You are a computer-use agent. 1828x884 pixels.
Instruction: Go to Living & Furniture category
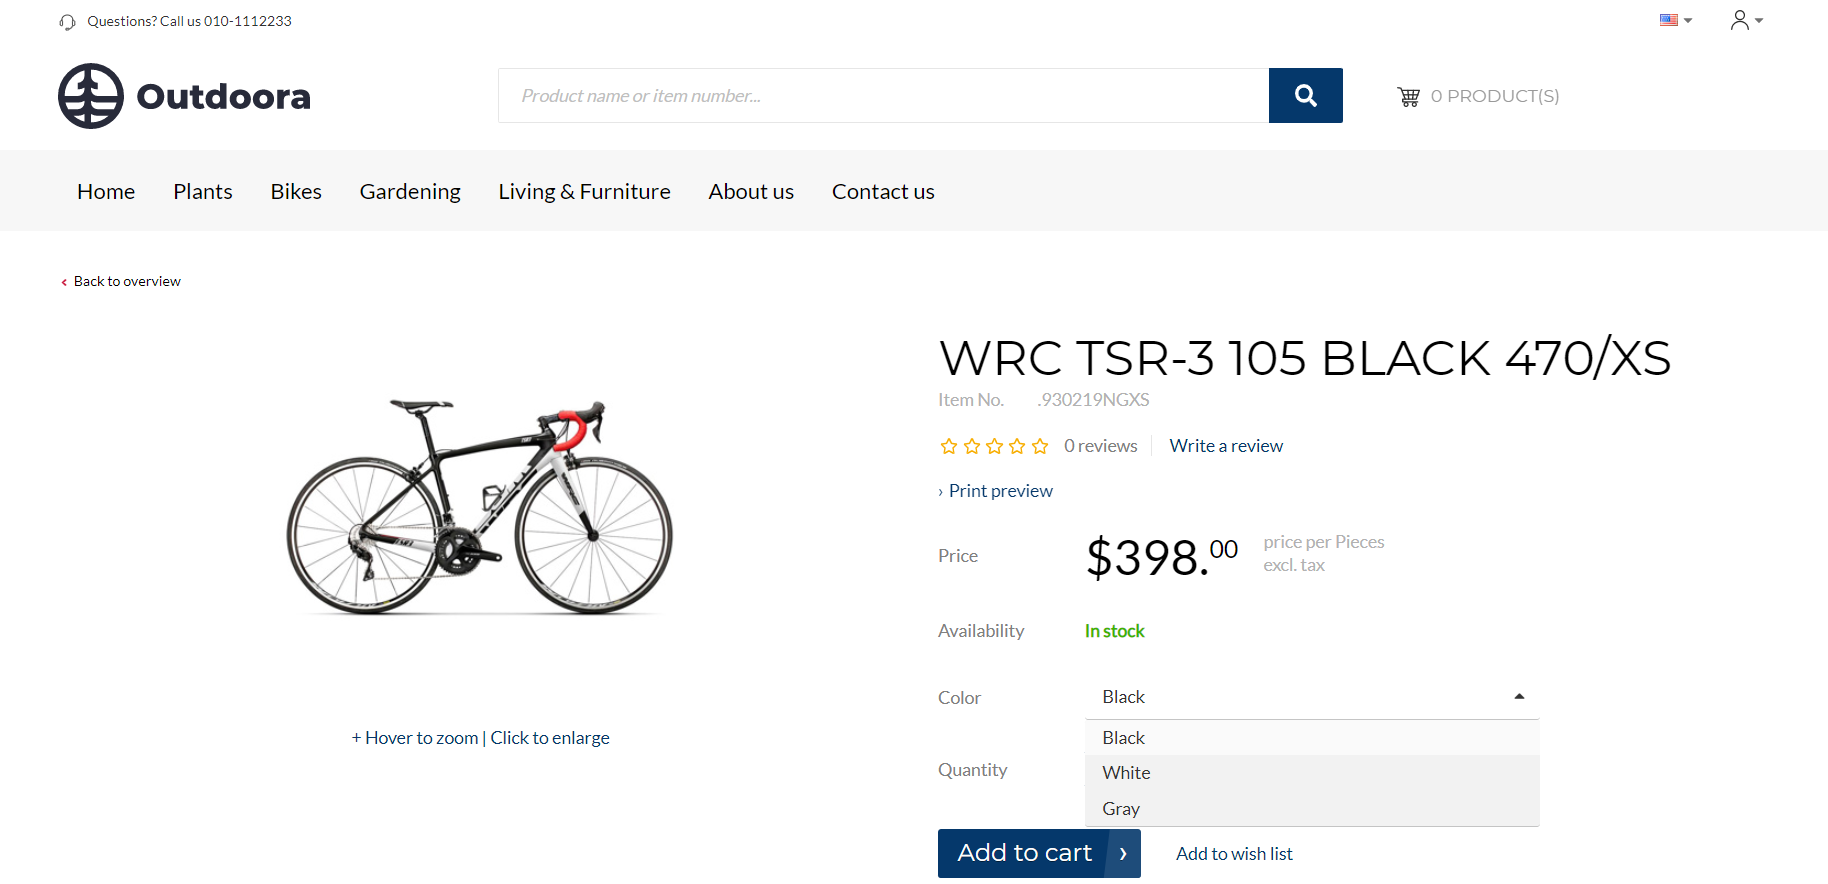point(584,191)
